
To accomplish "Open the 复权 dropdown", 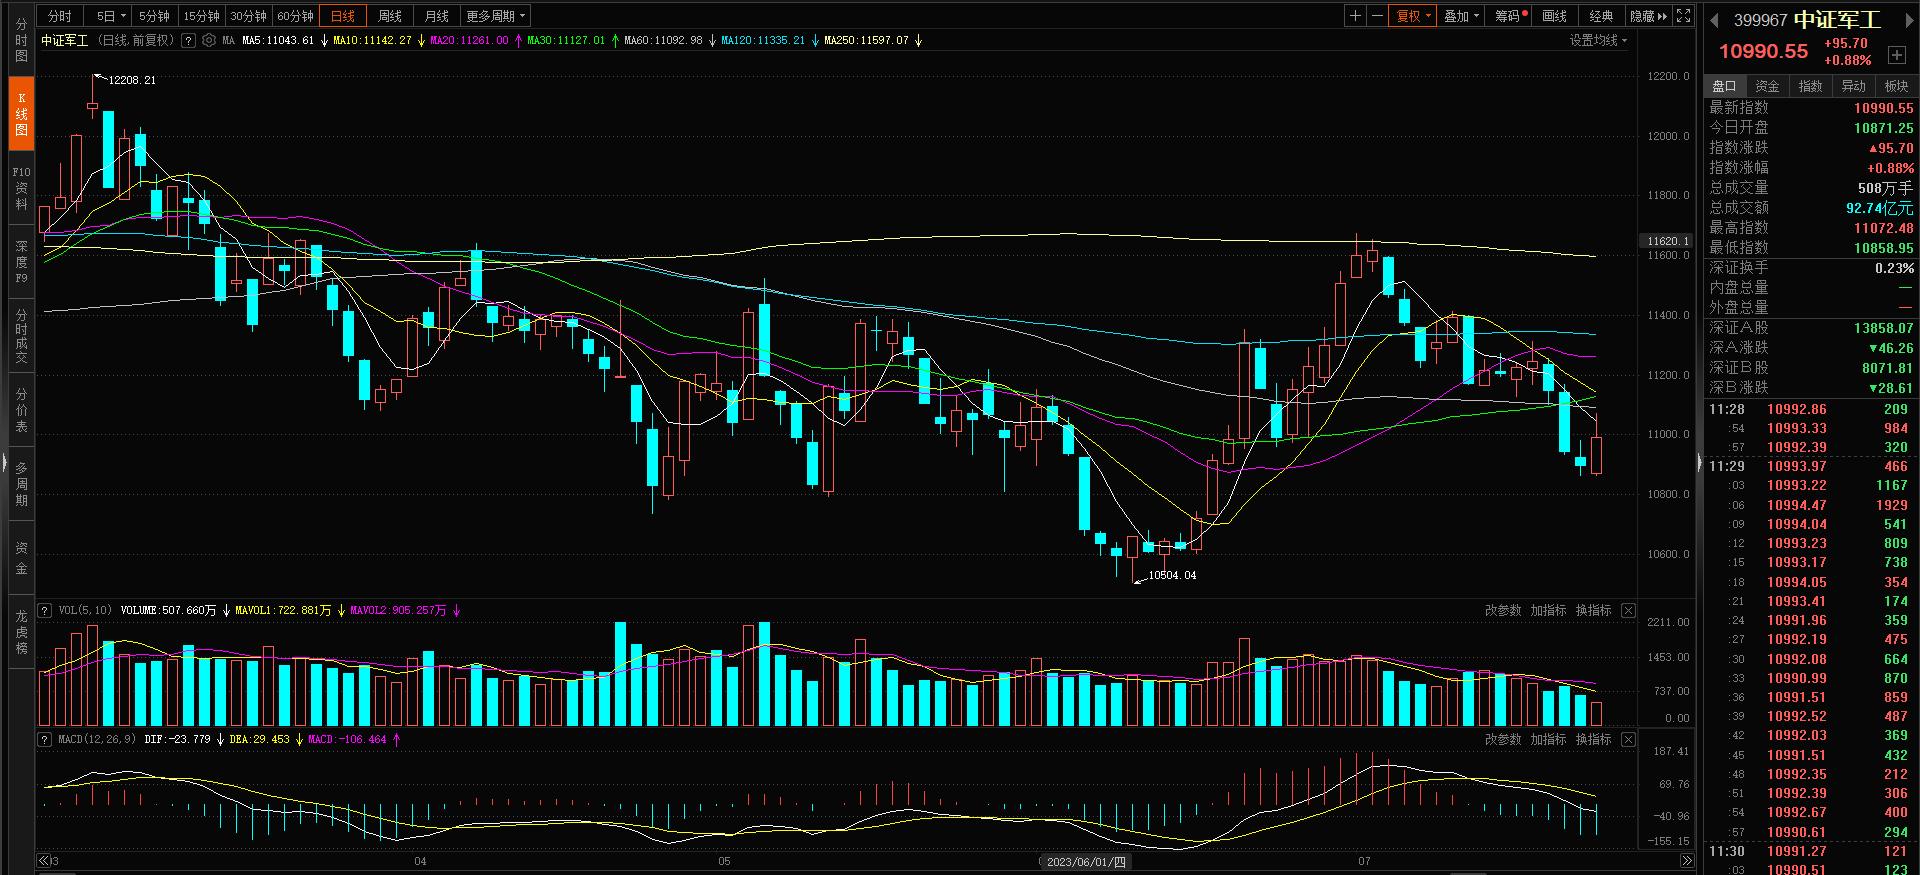I will click(x=1412, y=16).
